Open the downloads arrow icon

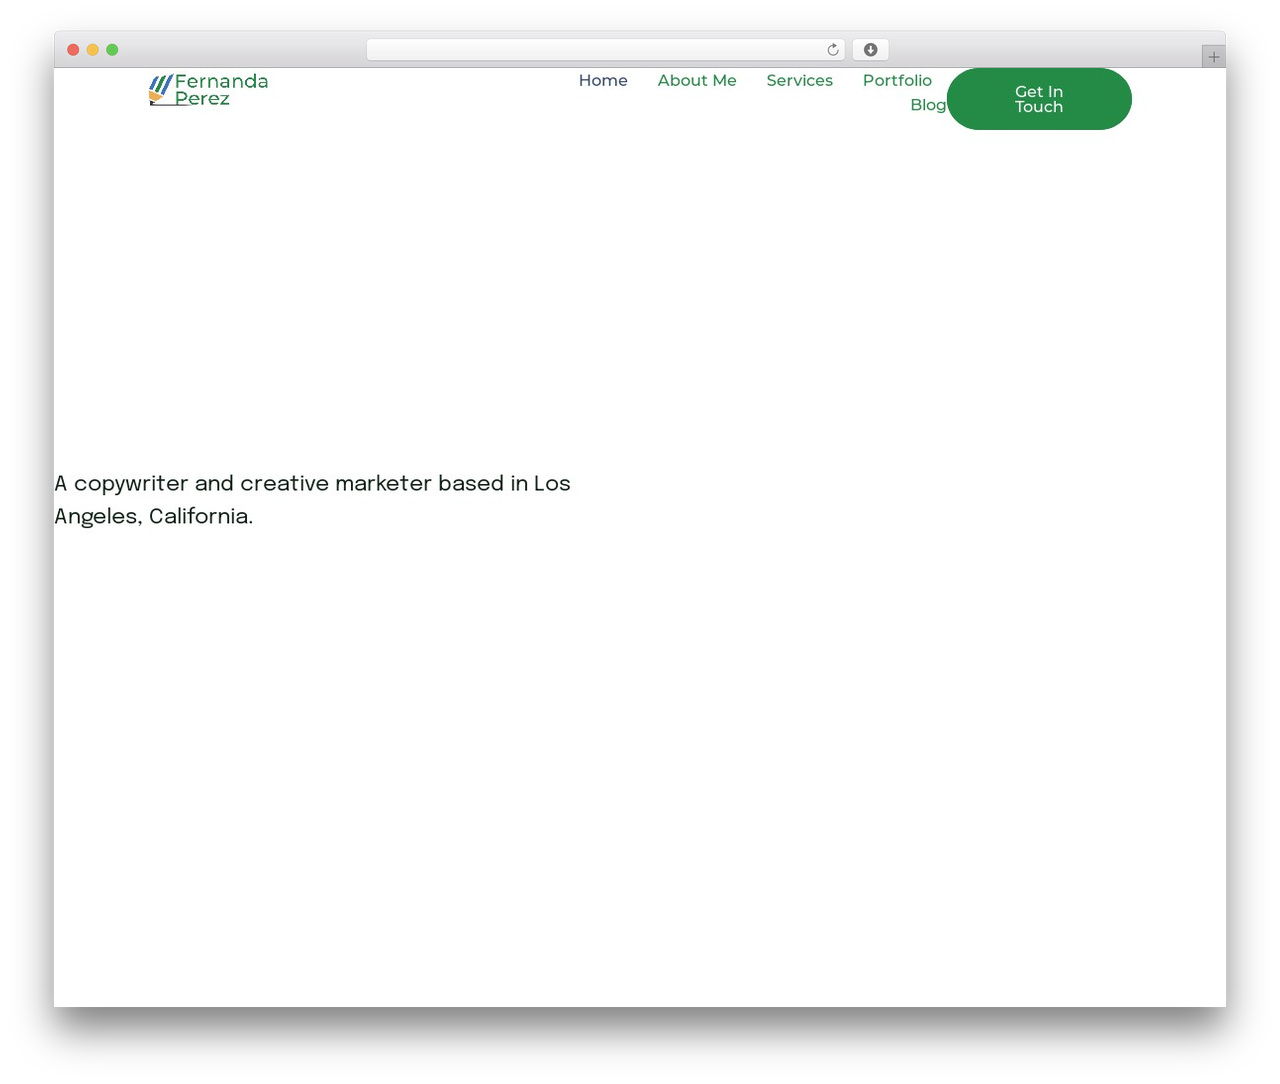coord(871,50)
